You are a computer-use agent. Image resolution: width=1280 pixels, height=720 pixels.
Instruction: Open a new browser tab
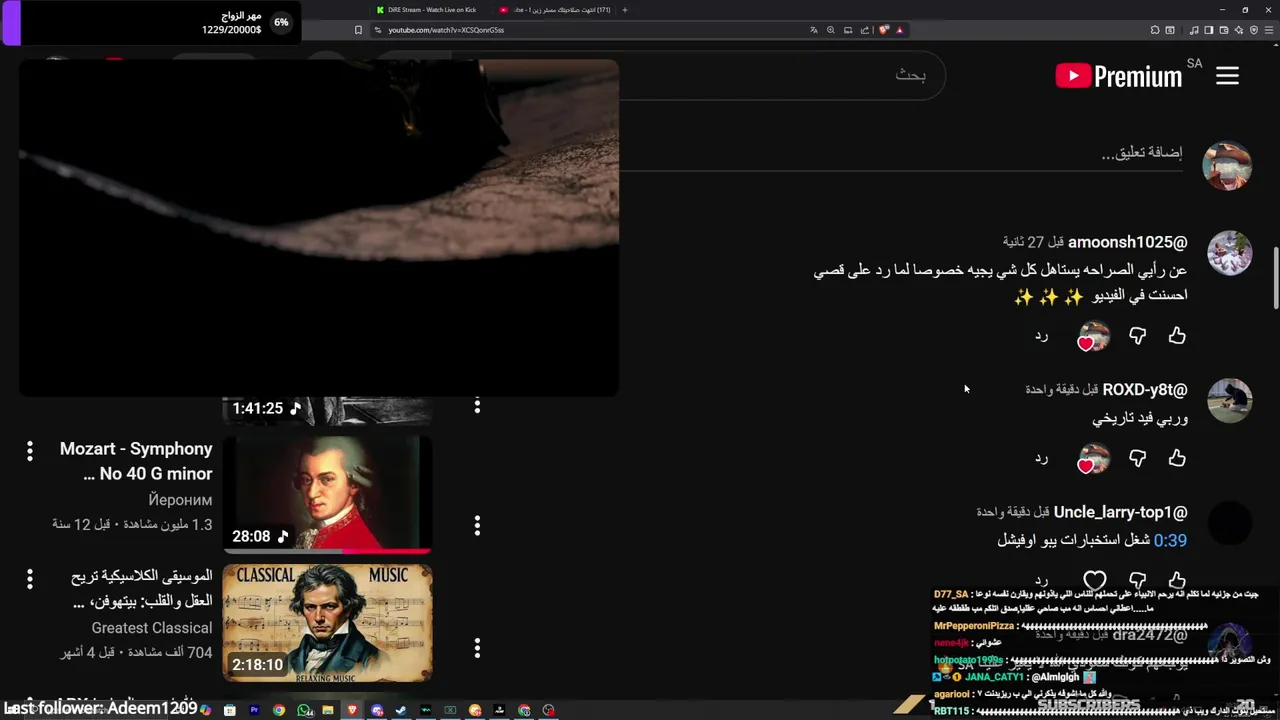[x=625, y=10]
